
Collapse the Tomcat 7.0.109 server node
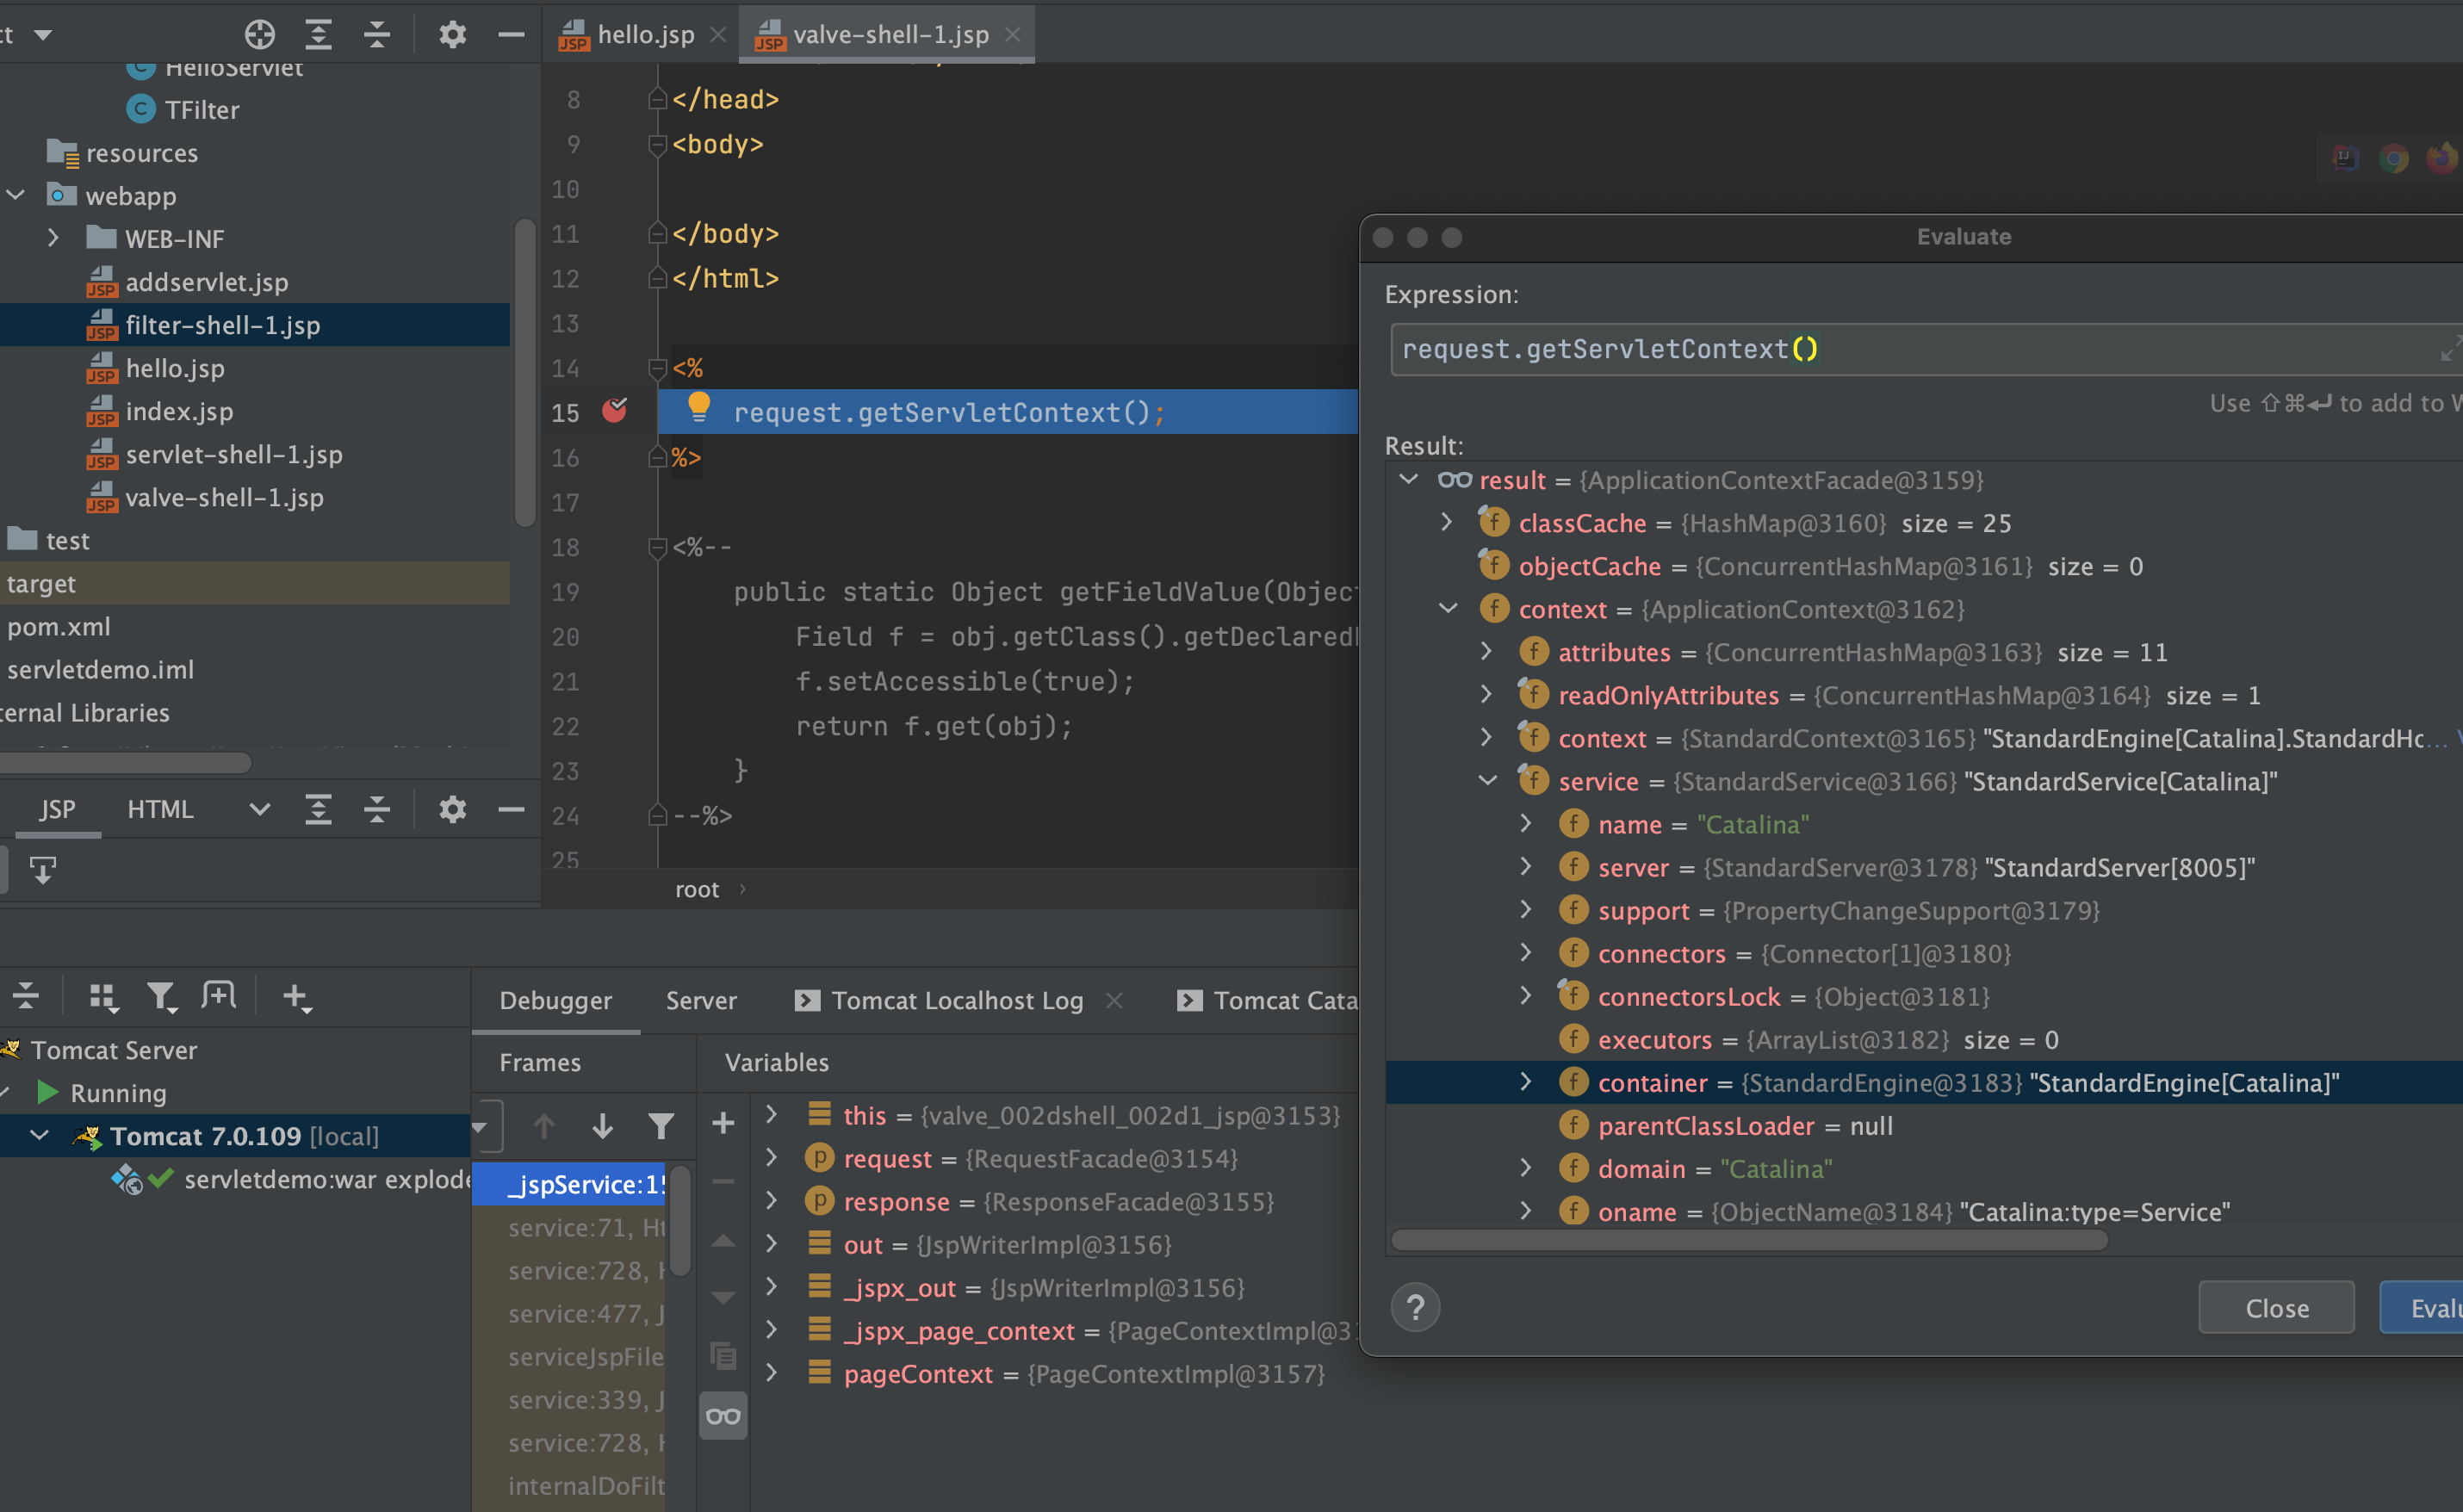[40, 1135]
